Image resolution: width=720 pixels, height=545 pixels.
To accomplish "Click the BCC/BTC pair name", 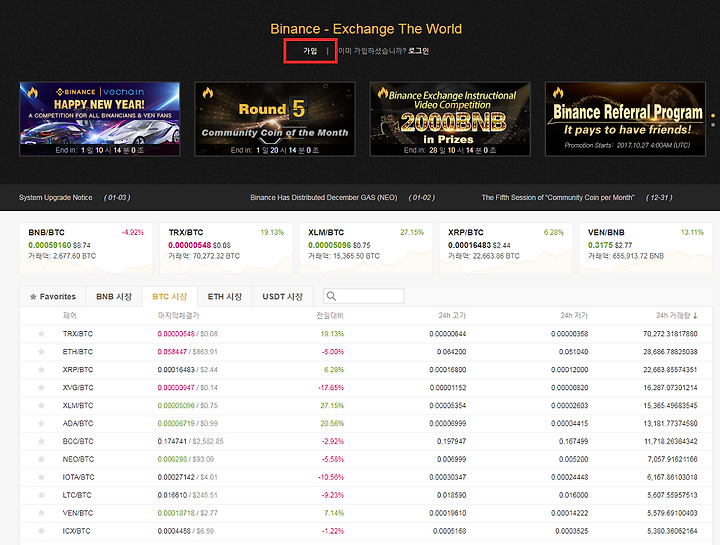I will pyautogui.click(x=78, y=441).
